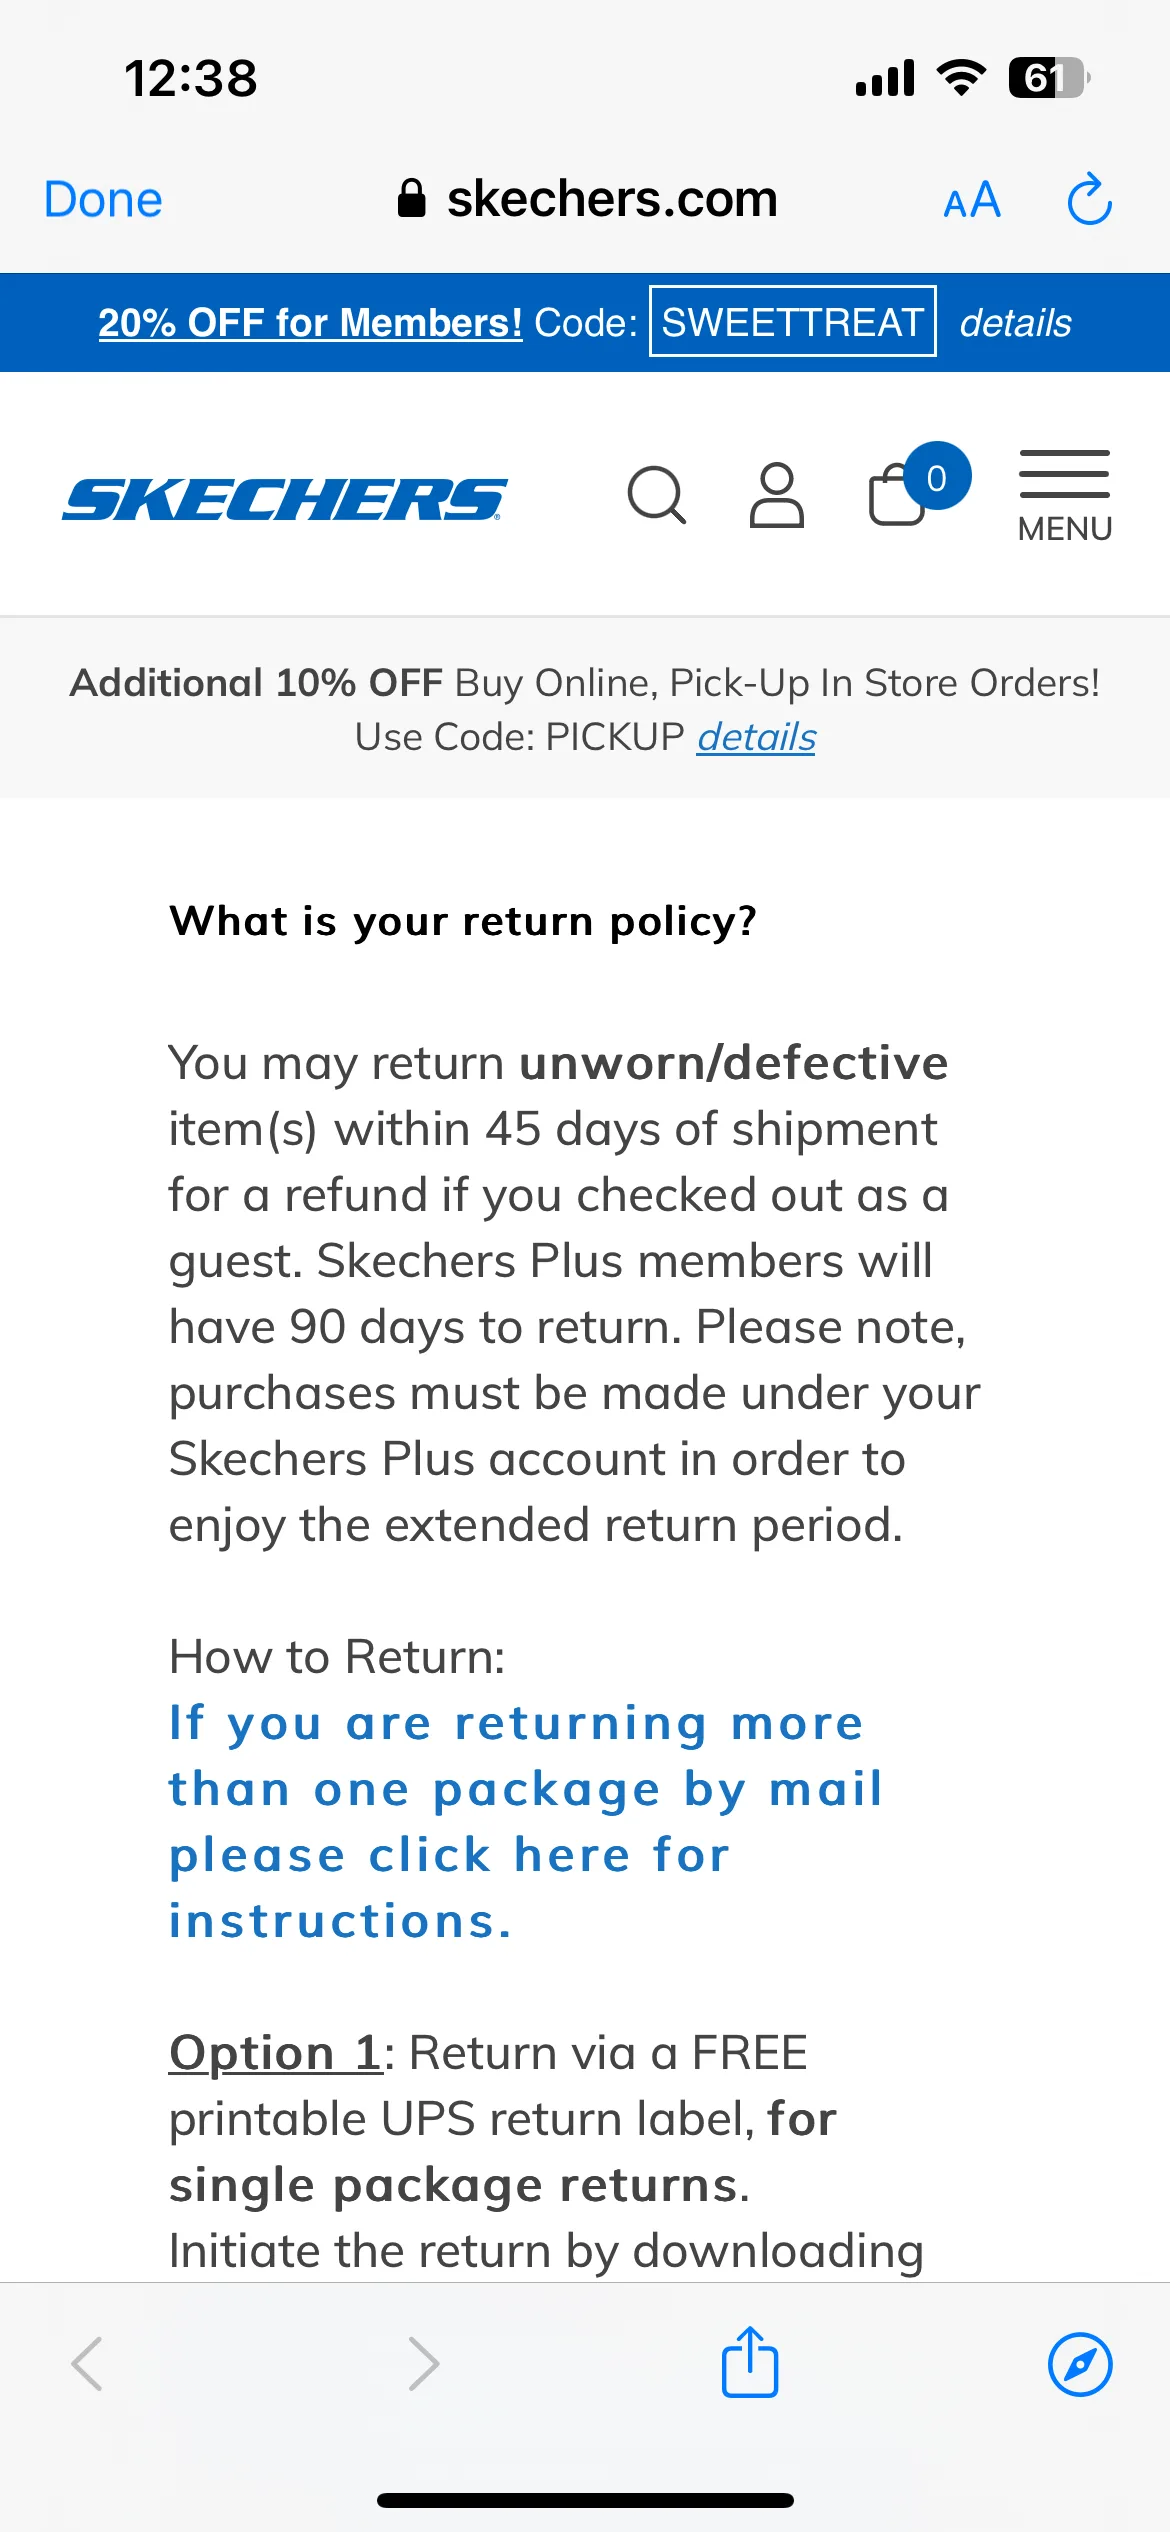Image resolution: width=1170 pixels, height=2532 pixels.
Task: Tap the share icon in bottom toolbar
Action: (750, 2362)
